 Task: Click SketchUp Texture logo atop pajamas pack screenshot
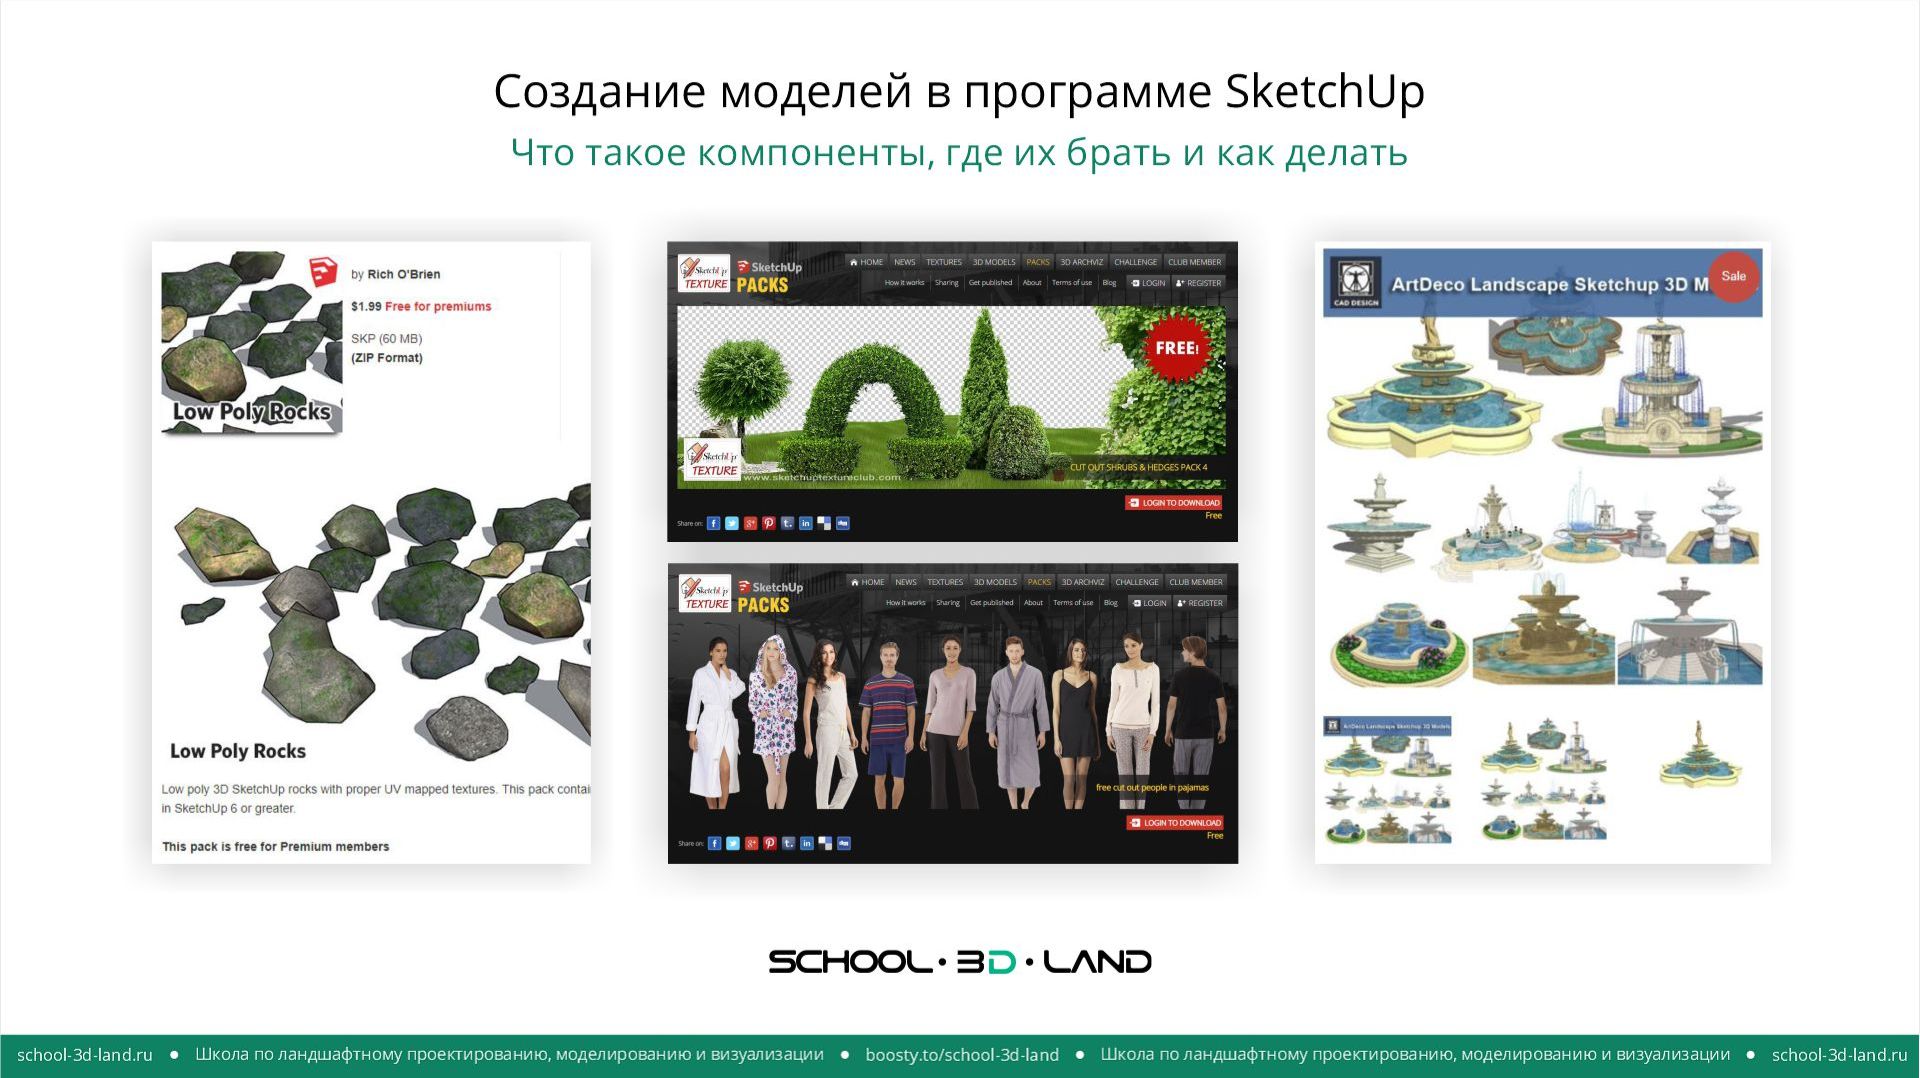click(705, 594)
